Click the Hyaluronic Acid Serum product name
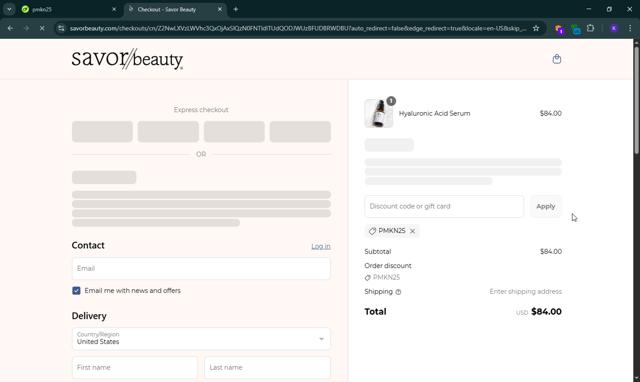Image resolution: width=640 pixels, height=382 pixels. [434, 113]
